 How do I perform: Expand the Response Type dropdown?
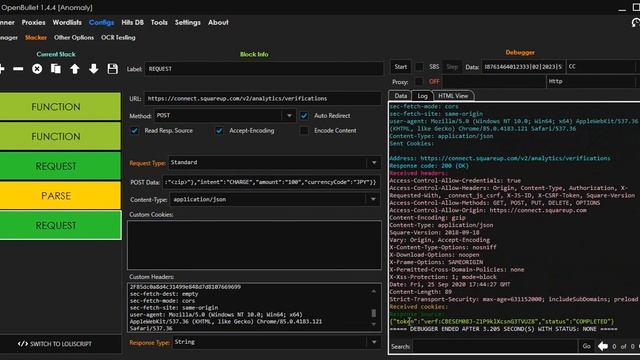tap(374, 342)
